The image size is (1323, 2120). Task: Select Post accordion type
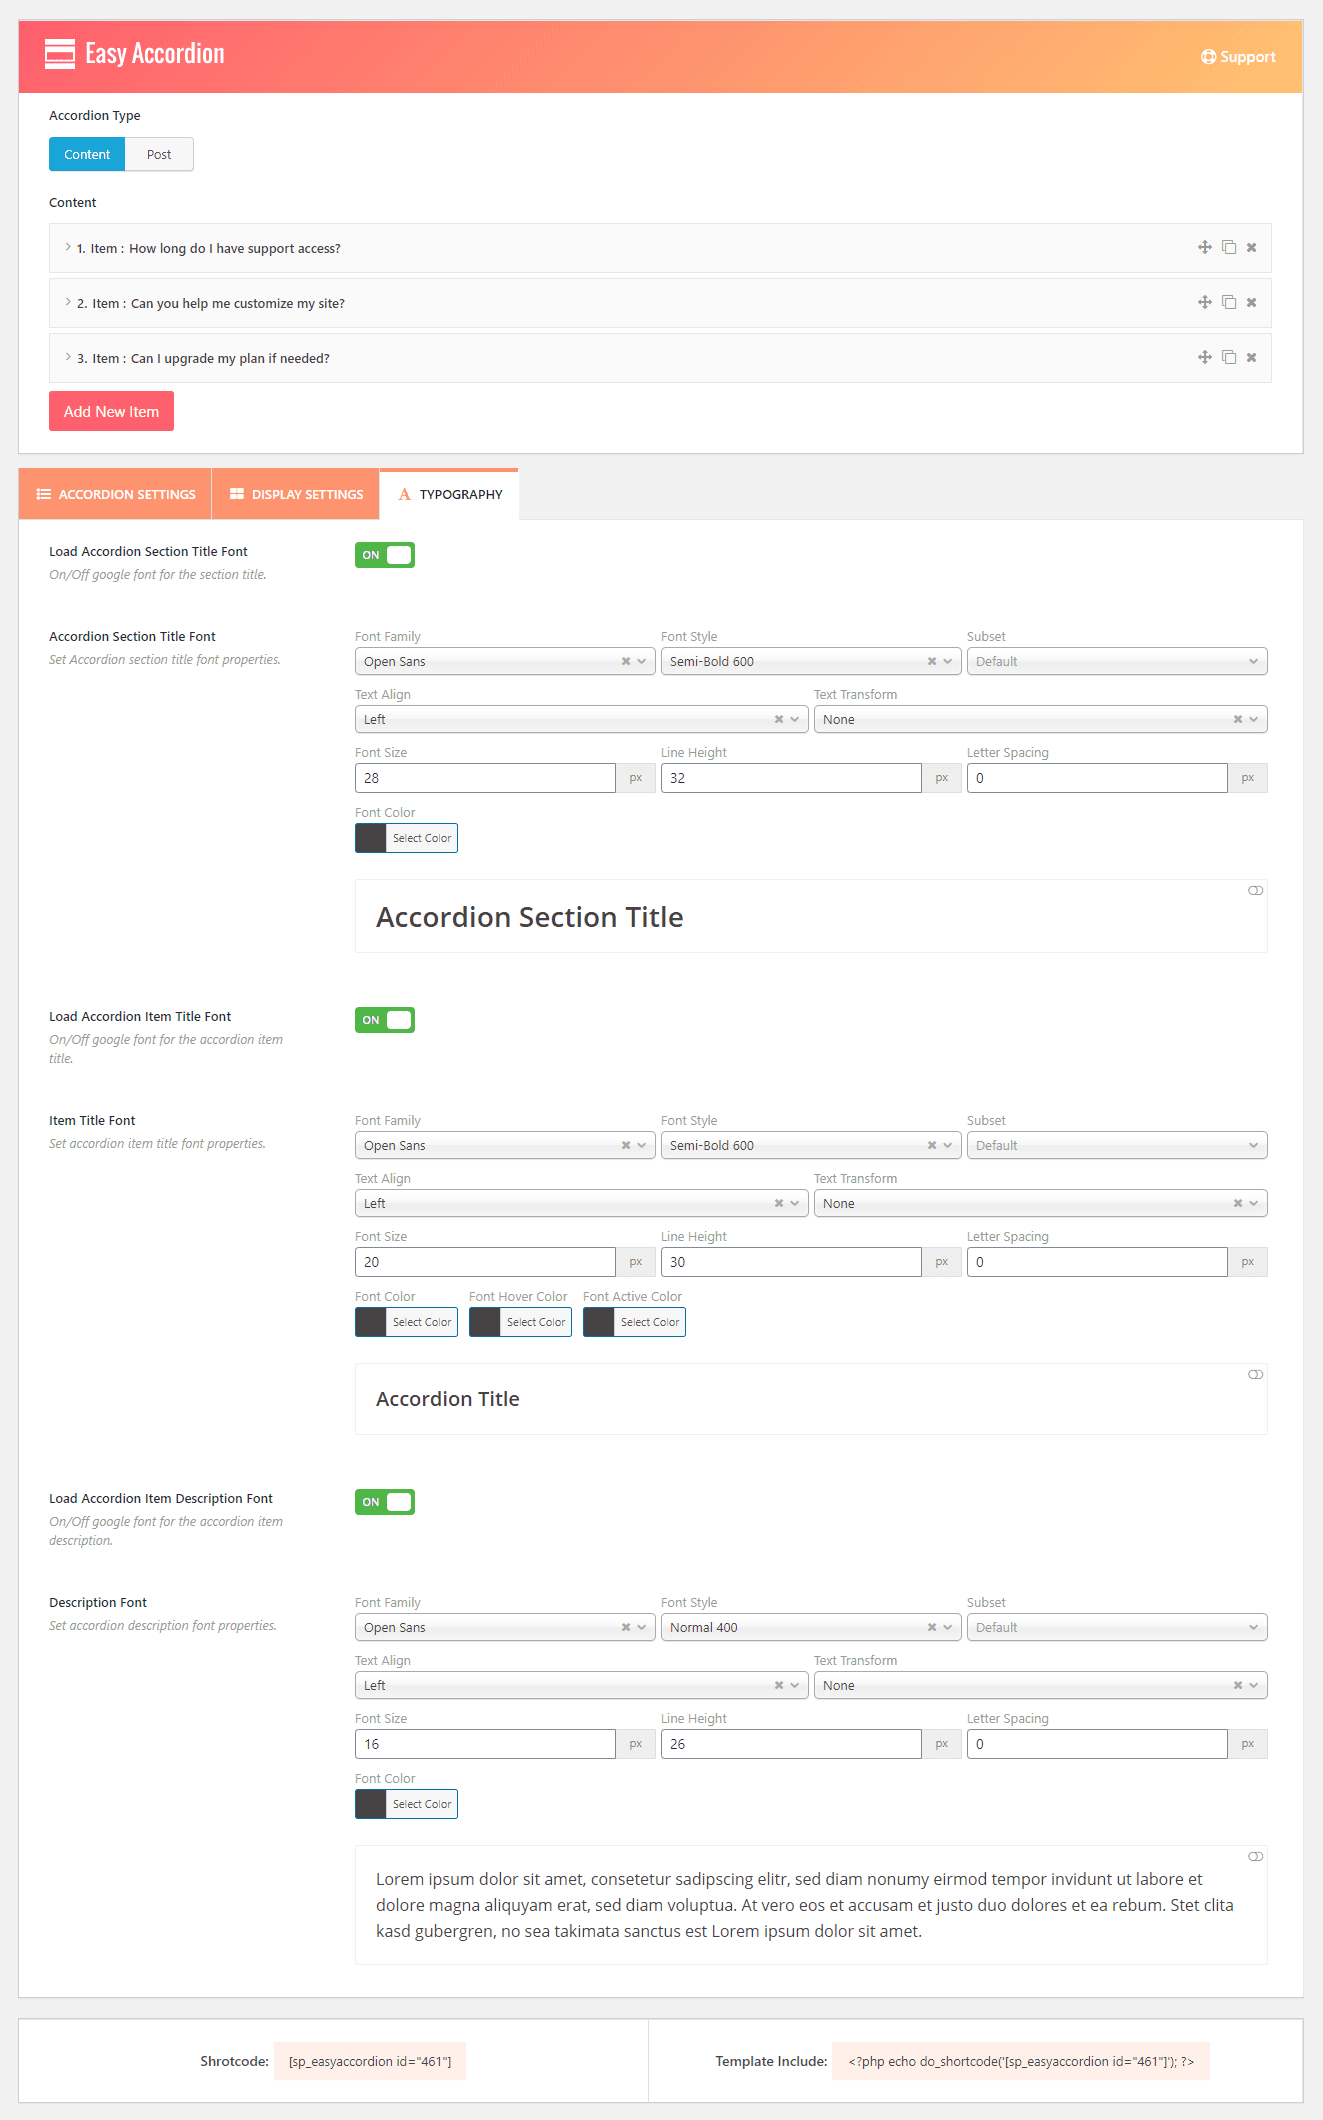pos(159,154)
